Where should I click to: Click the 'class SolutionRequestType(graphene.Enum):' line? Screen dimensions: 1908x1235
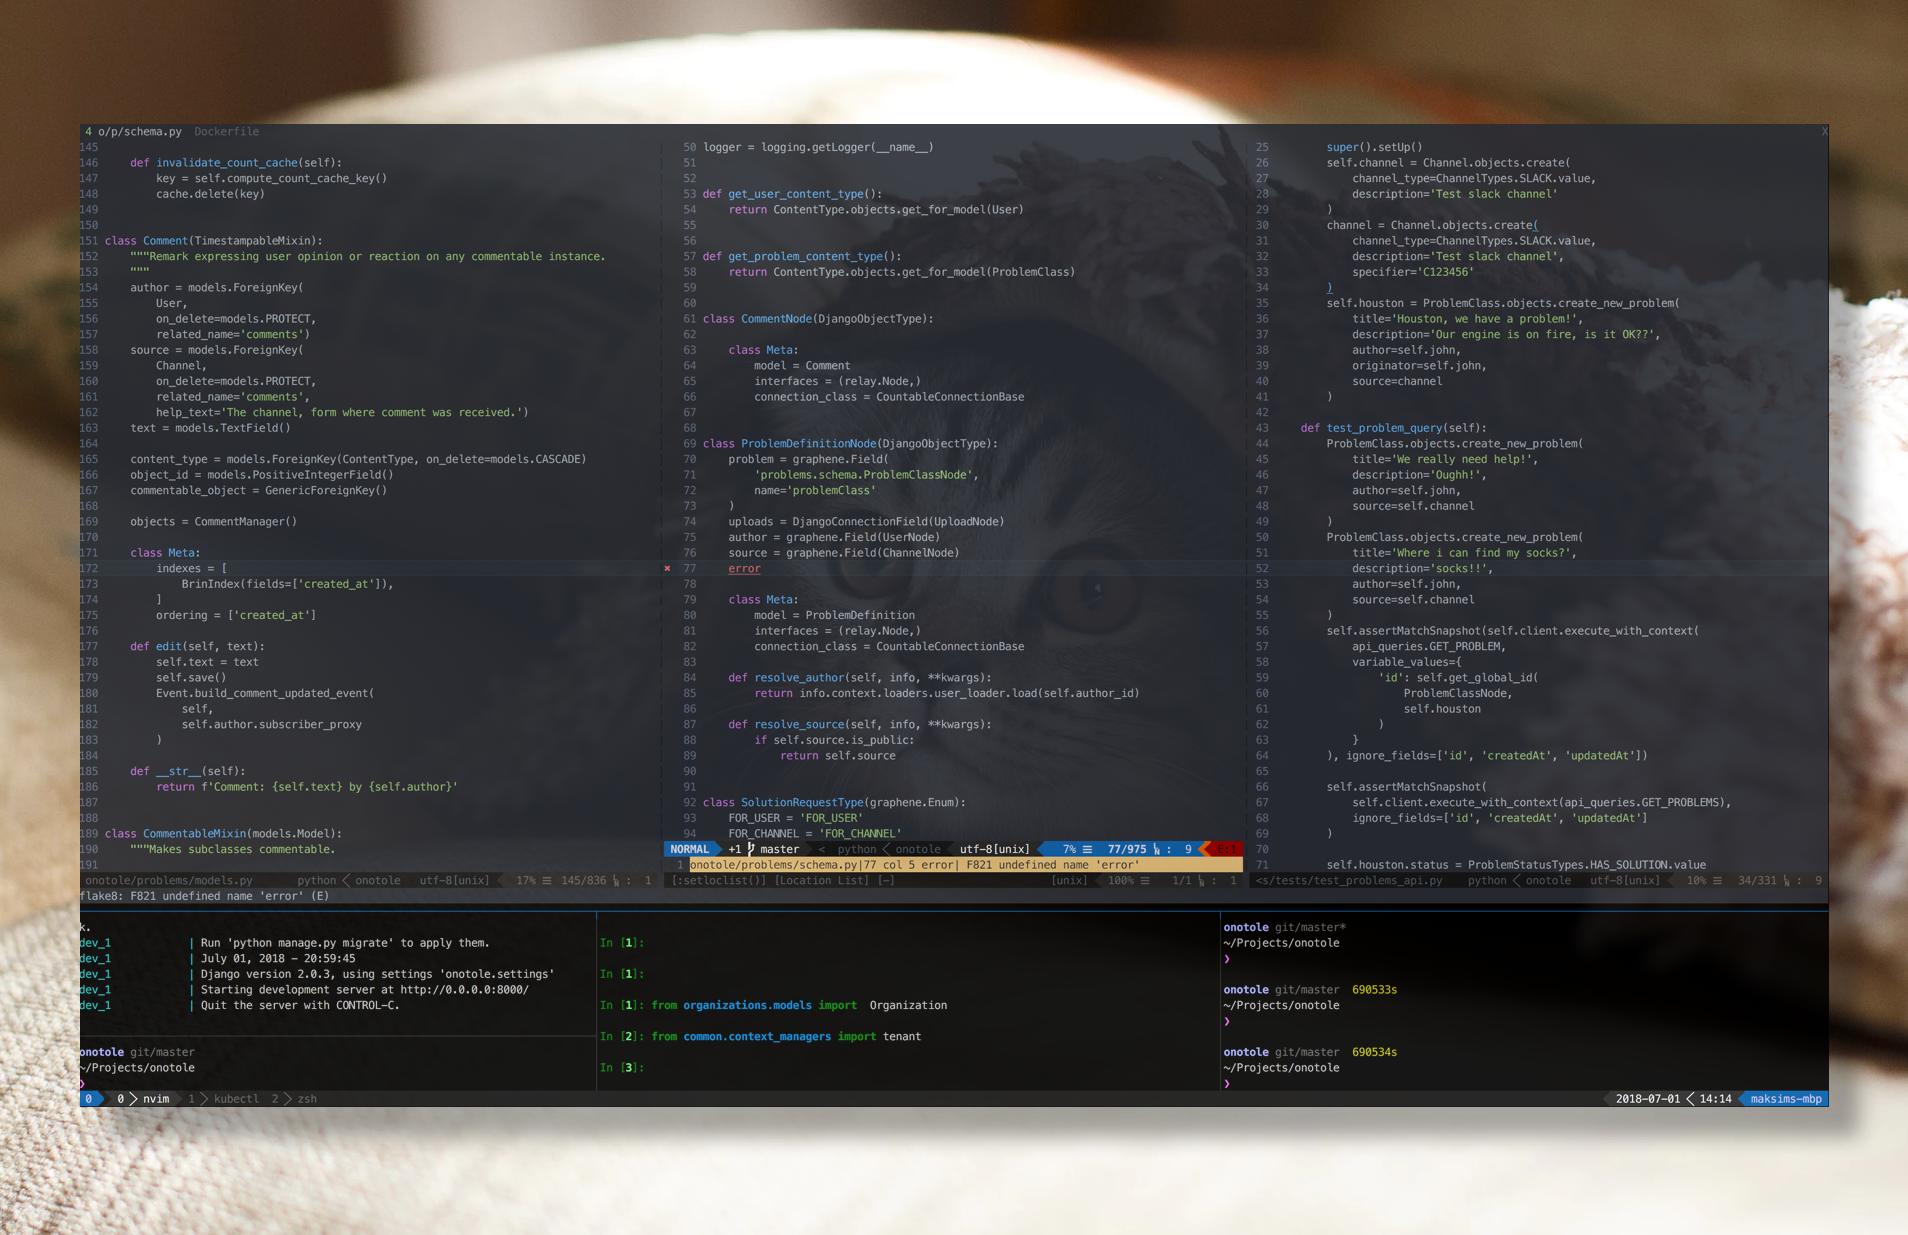[x=834, y=803]
